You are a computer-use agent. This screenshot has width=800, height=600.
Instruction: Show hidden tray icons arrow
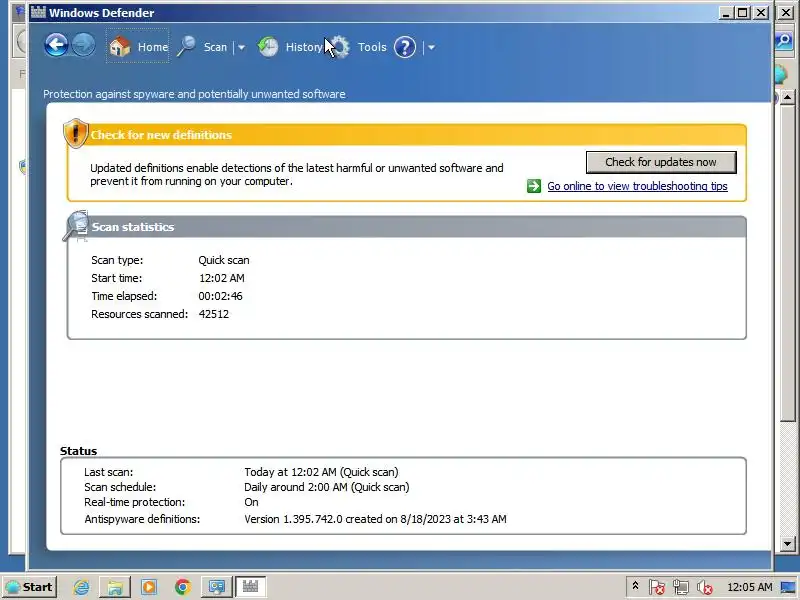635,586
